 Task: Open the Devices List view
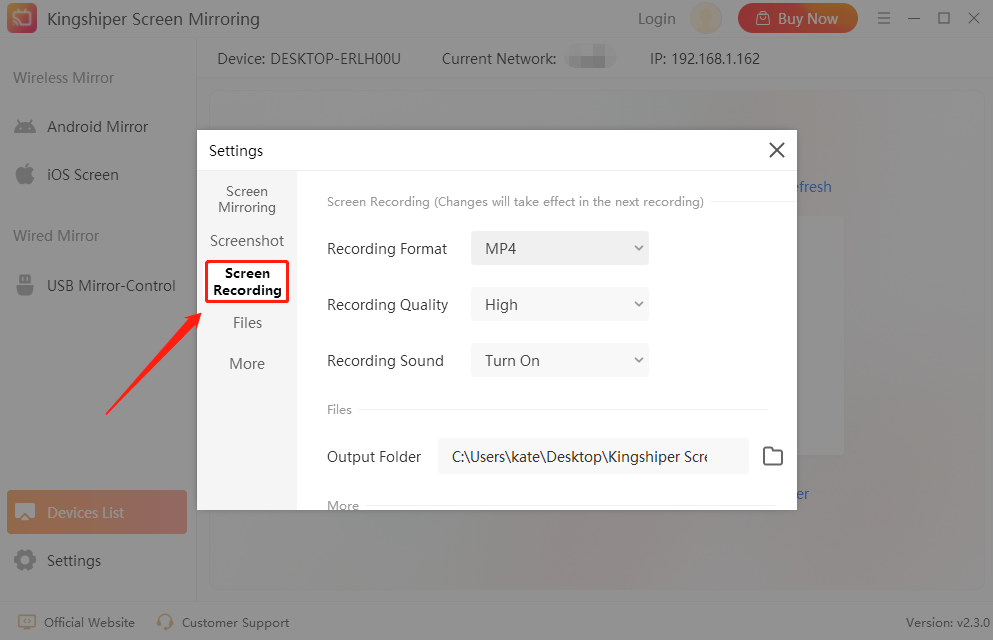(97, 512)
